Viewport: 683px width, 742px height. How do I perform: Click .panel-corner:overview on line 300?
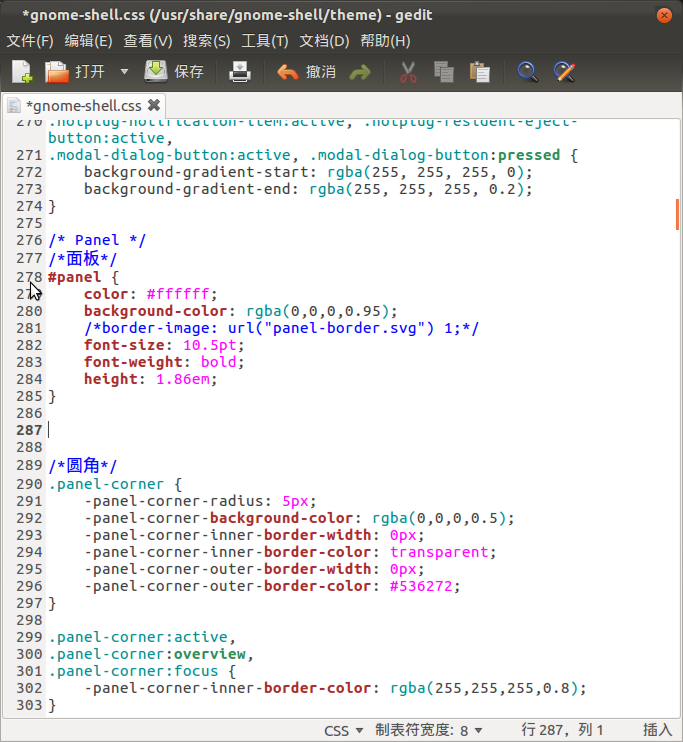tap(147, 654)
